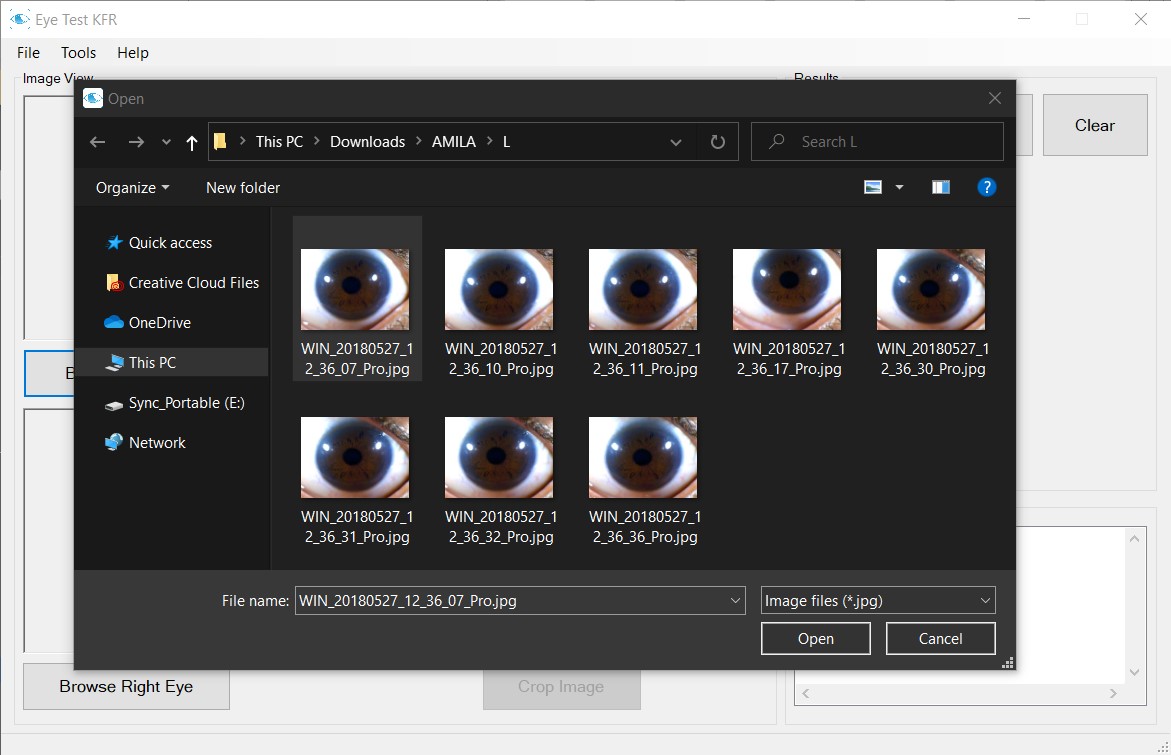Change view layout icon
This screenshot has width=1171, height=755.
pos(873,187)
